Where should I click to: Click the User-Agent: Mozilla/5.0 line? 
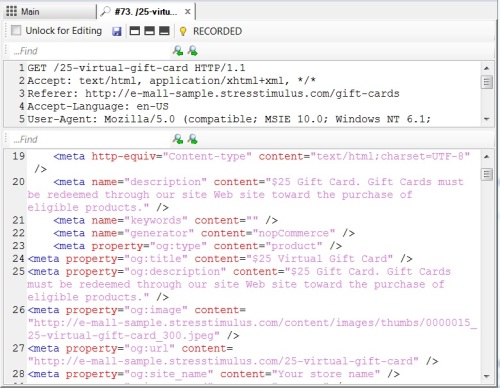tap(229, 119)
